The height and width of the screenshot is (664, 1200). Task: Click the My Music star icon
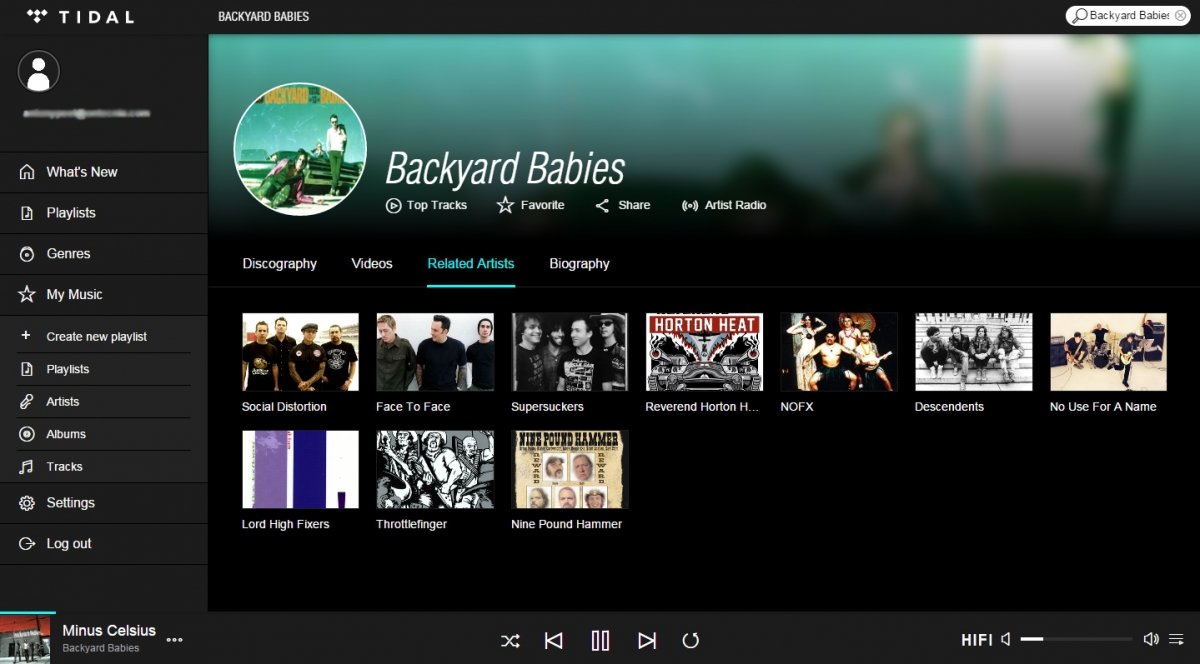pos(27,295)
